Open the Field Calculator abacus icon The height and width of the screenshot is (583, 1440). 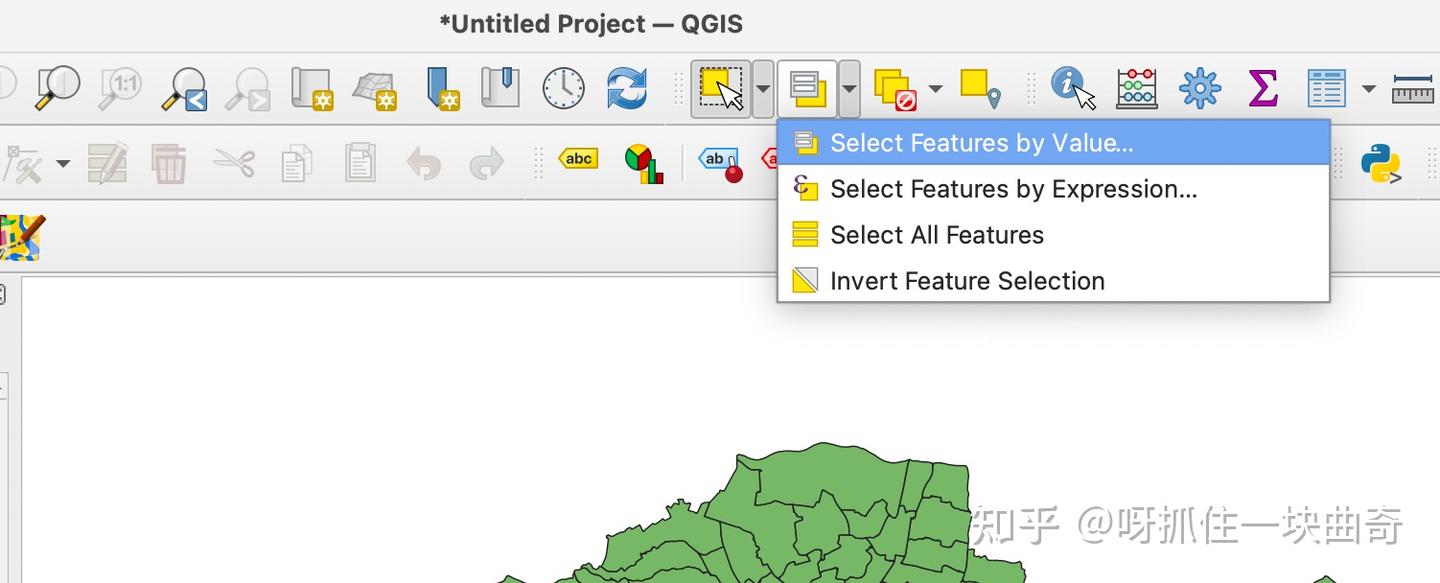click(1137, 88)
